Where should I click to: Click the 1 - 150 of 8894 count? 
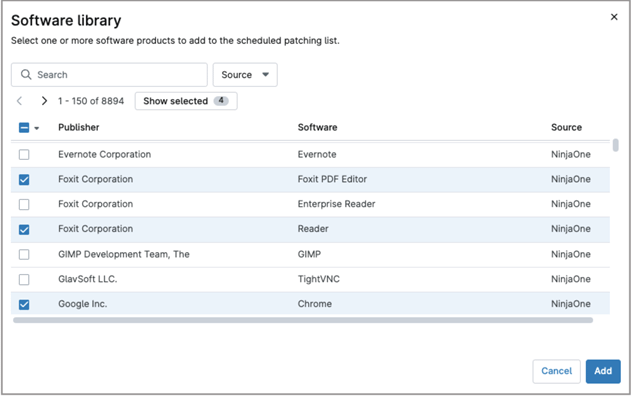pos(91,101)
